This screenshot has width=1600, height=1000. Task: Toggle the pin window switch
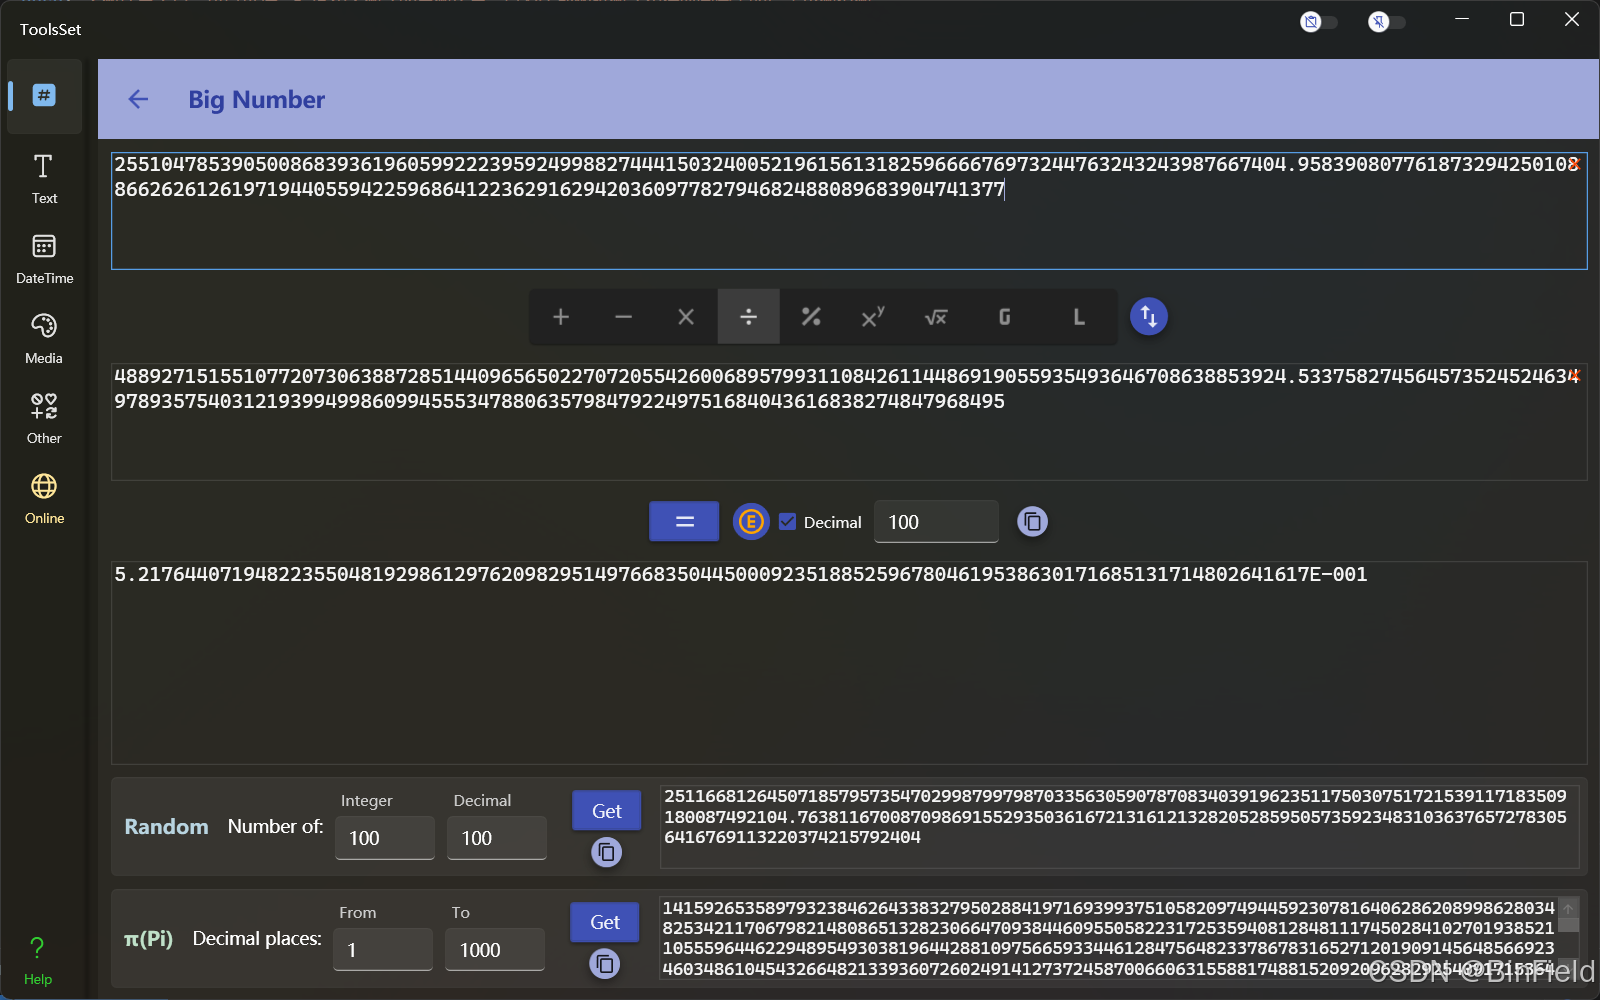click(x=1386, y=22)
